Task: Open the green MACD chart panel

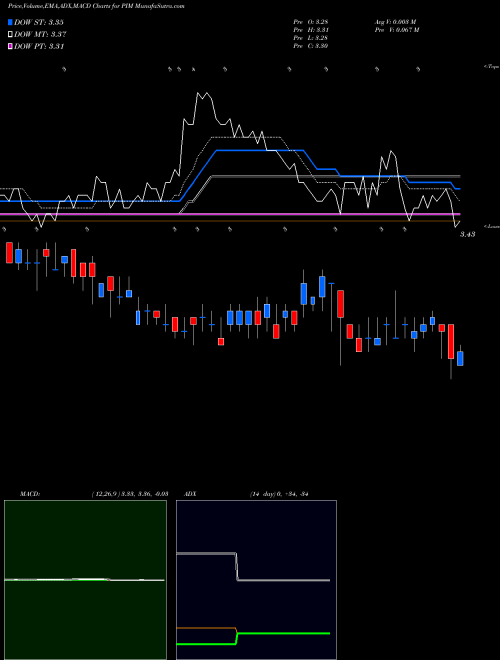Action: [85, 580]
